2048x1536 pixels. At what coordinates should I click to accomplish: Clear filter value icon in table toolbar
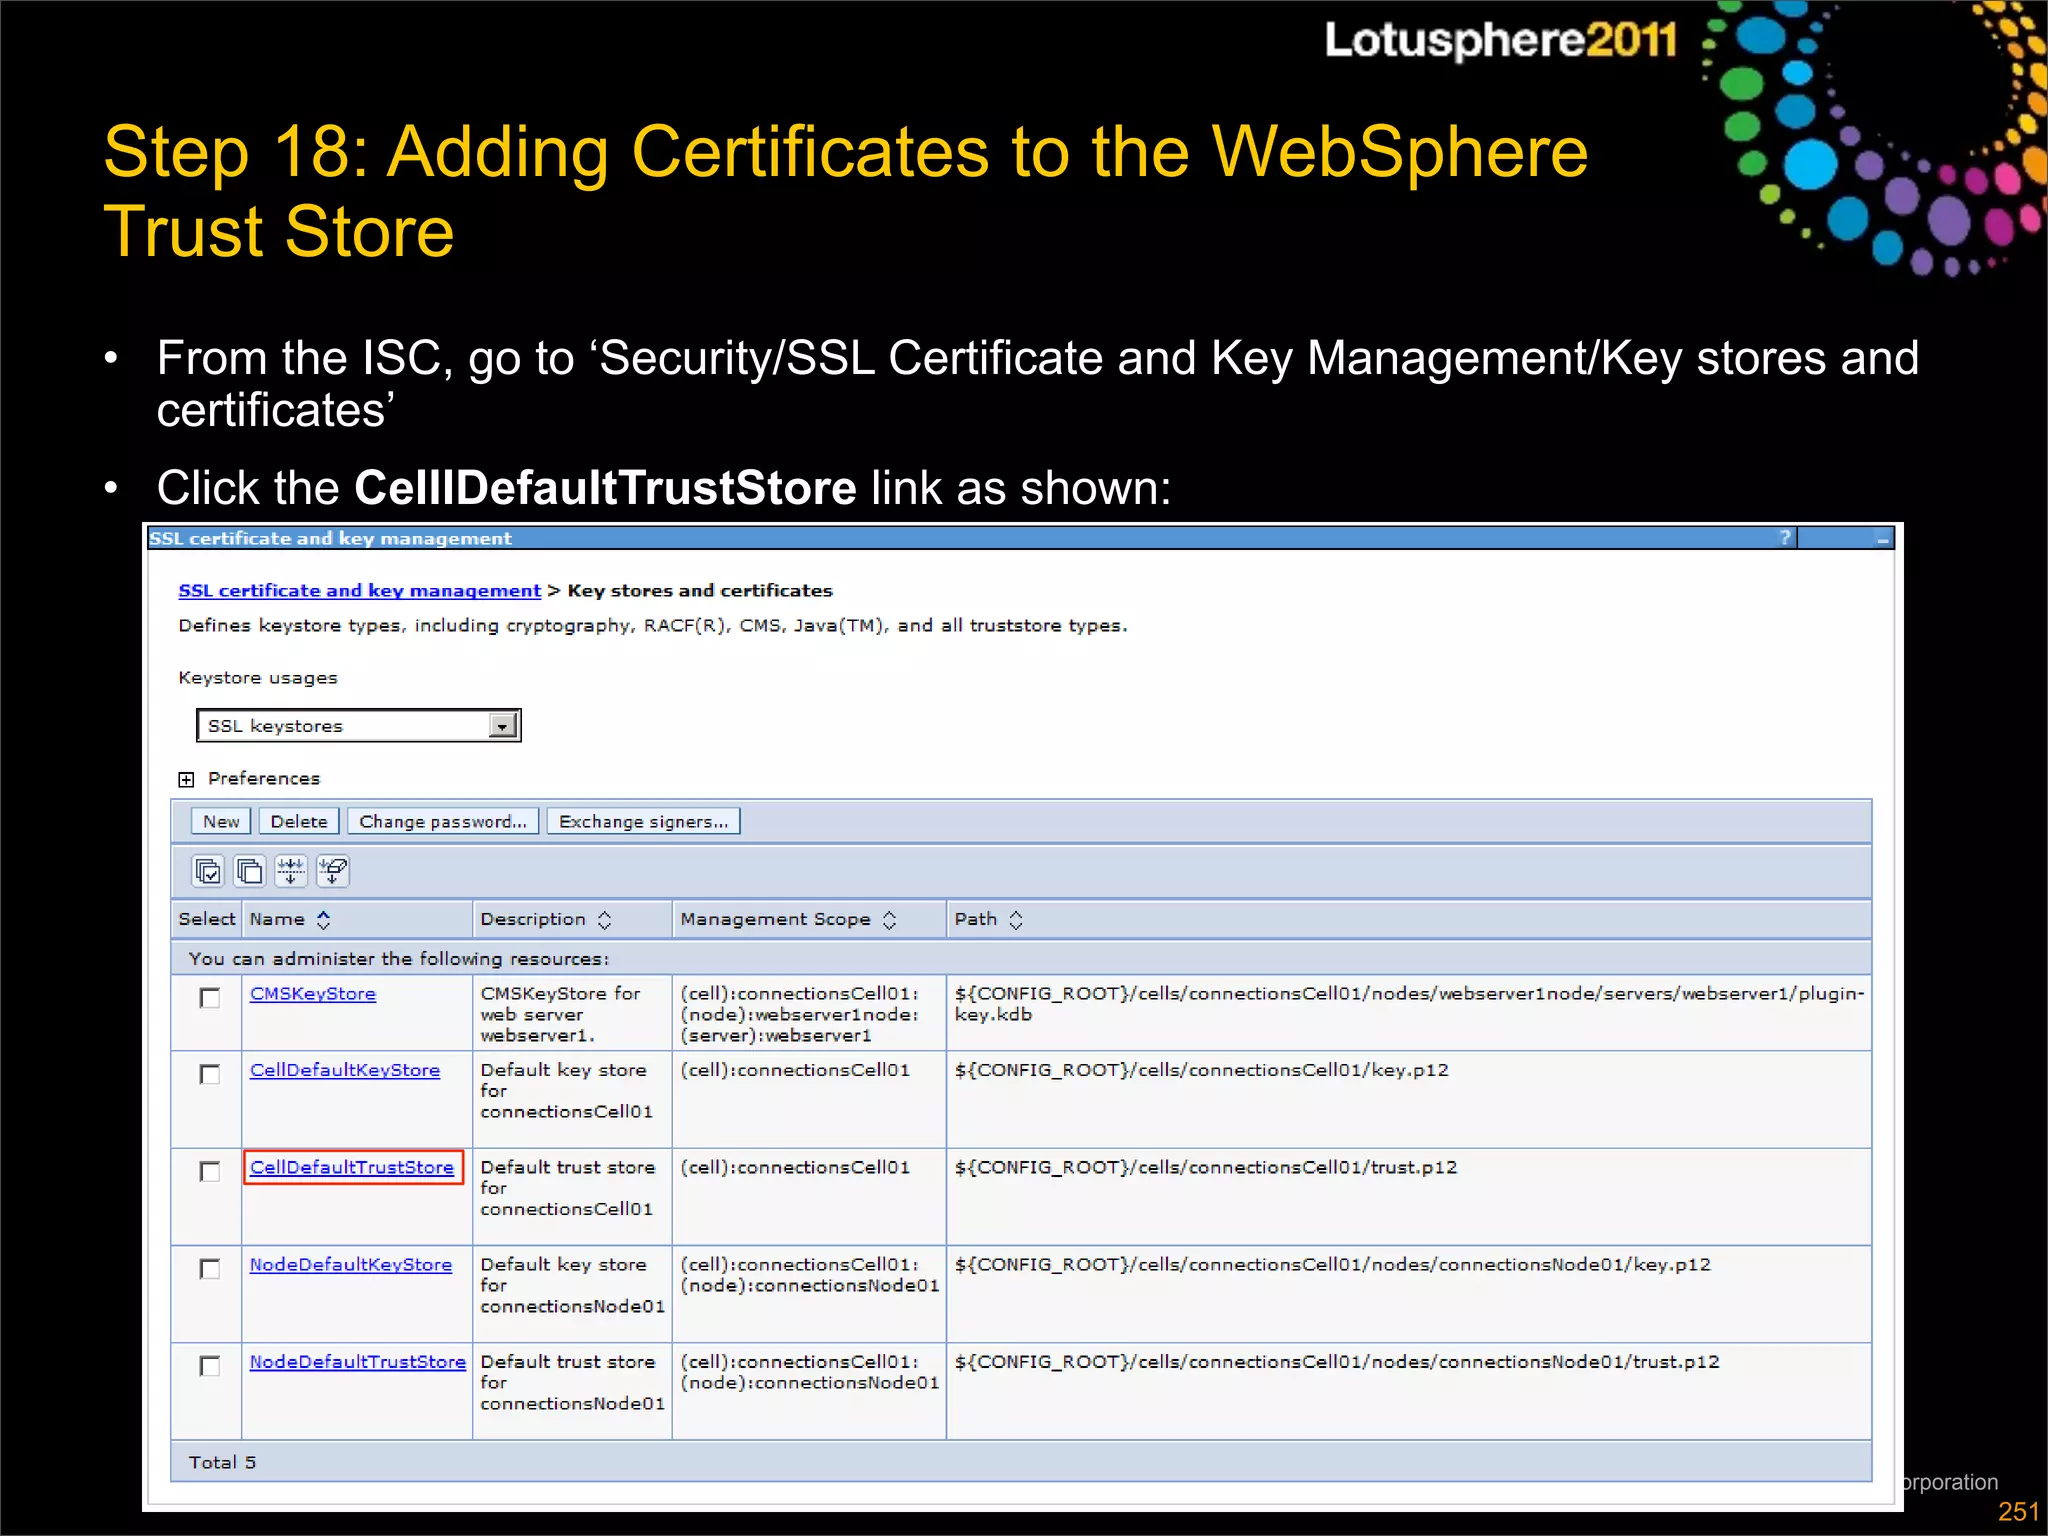click(333, 871)
